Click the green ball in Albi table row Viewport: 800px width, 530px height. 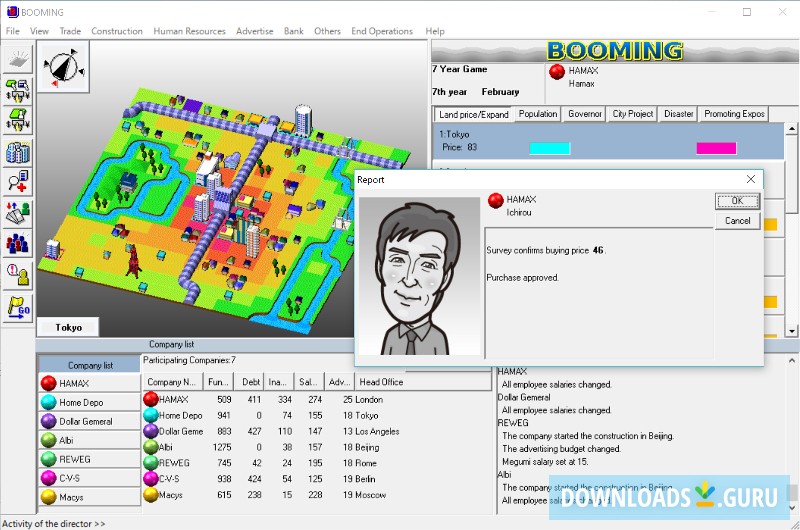tap(151, 447)
